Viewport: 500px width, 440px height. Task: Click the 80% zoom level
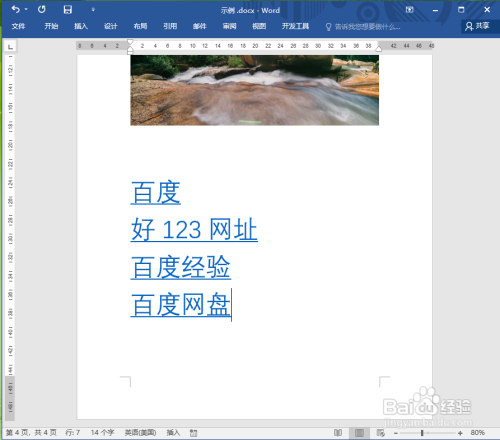(477, 433)
